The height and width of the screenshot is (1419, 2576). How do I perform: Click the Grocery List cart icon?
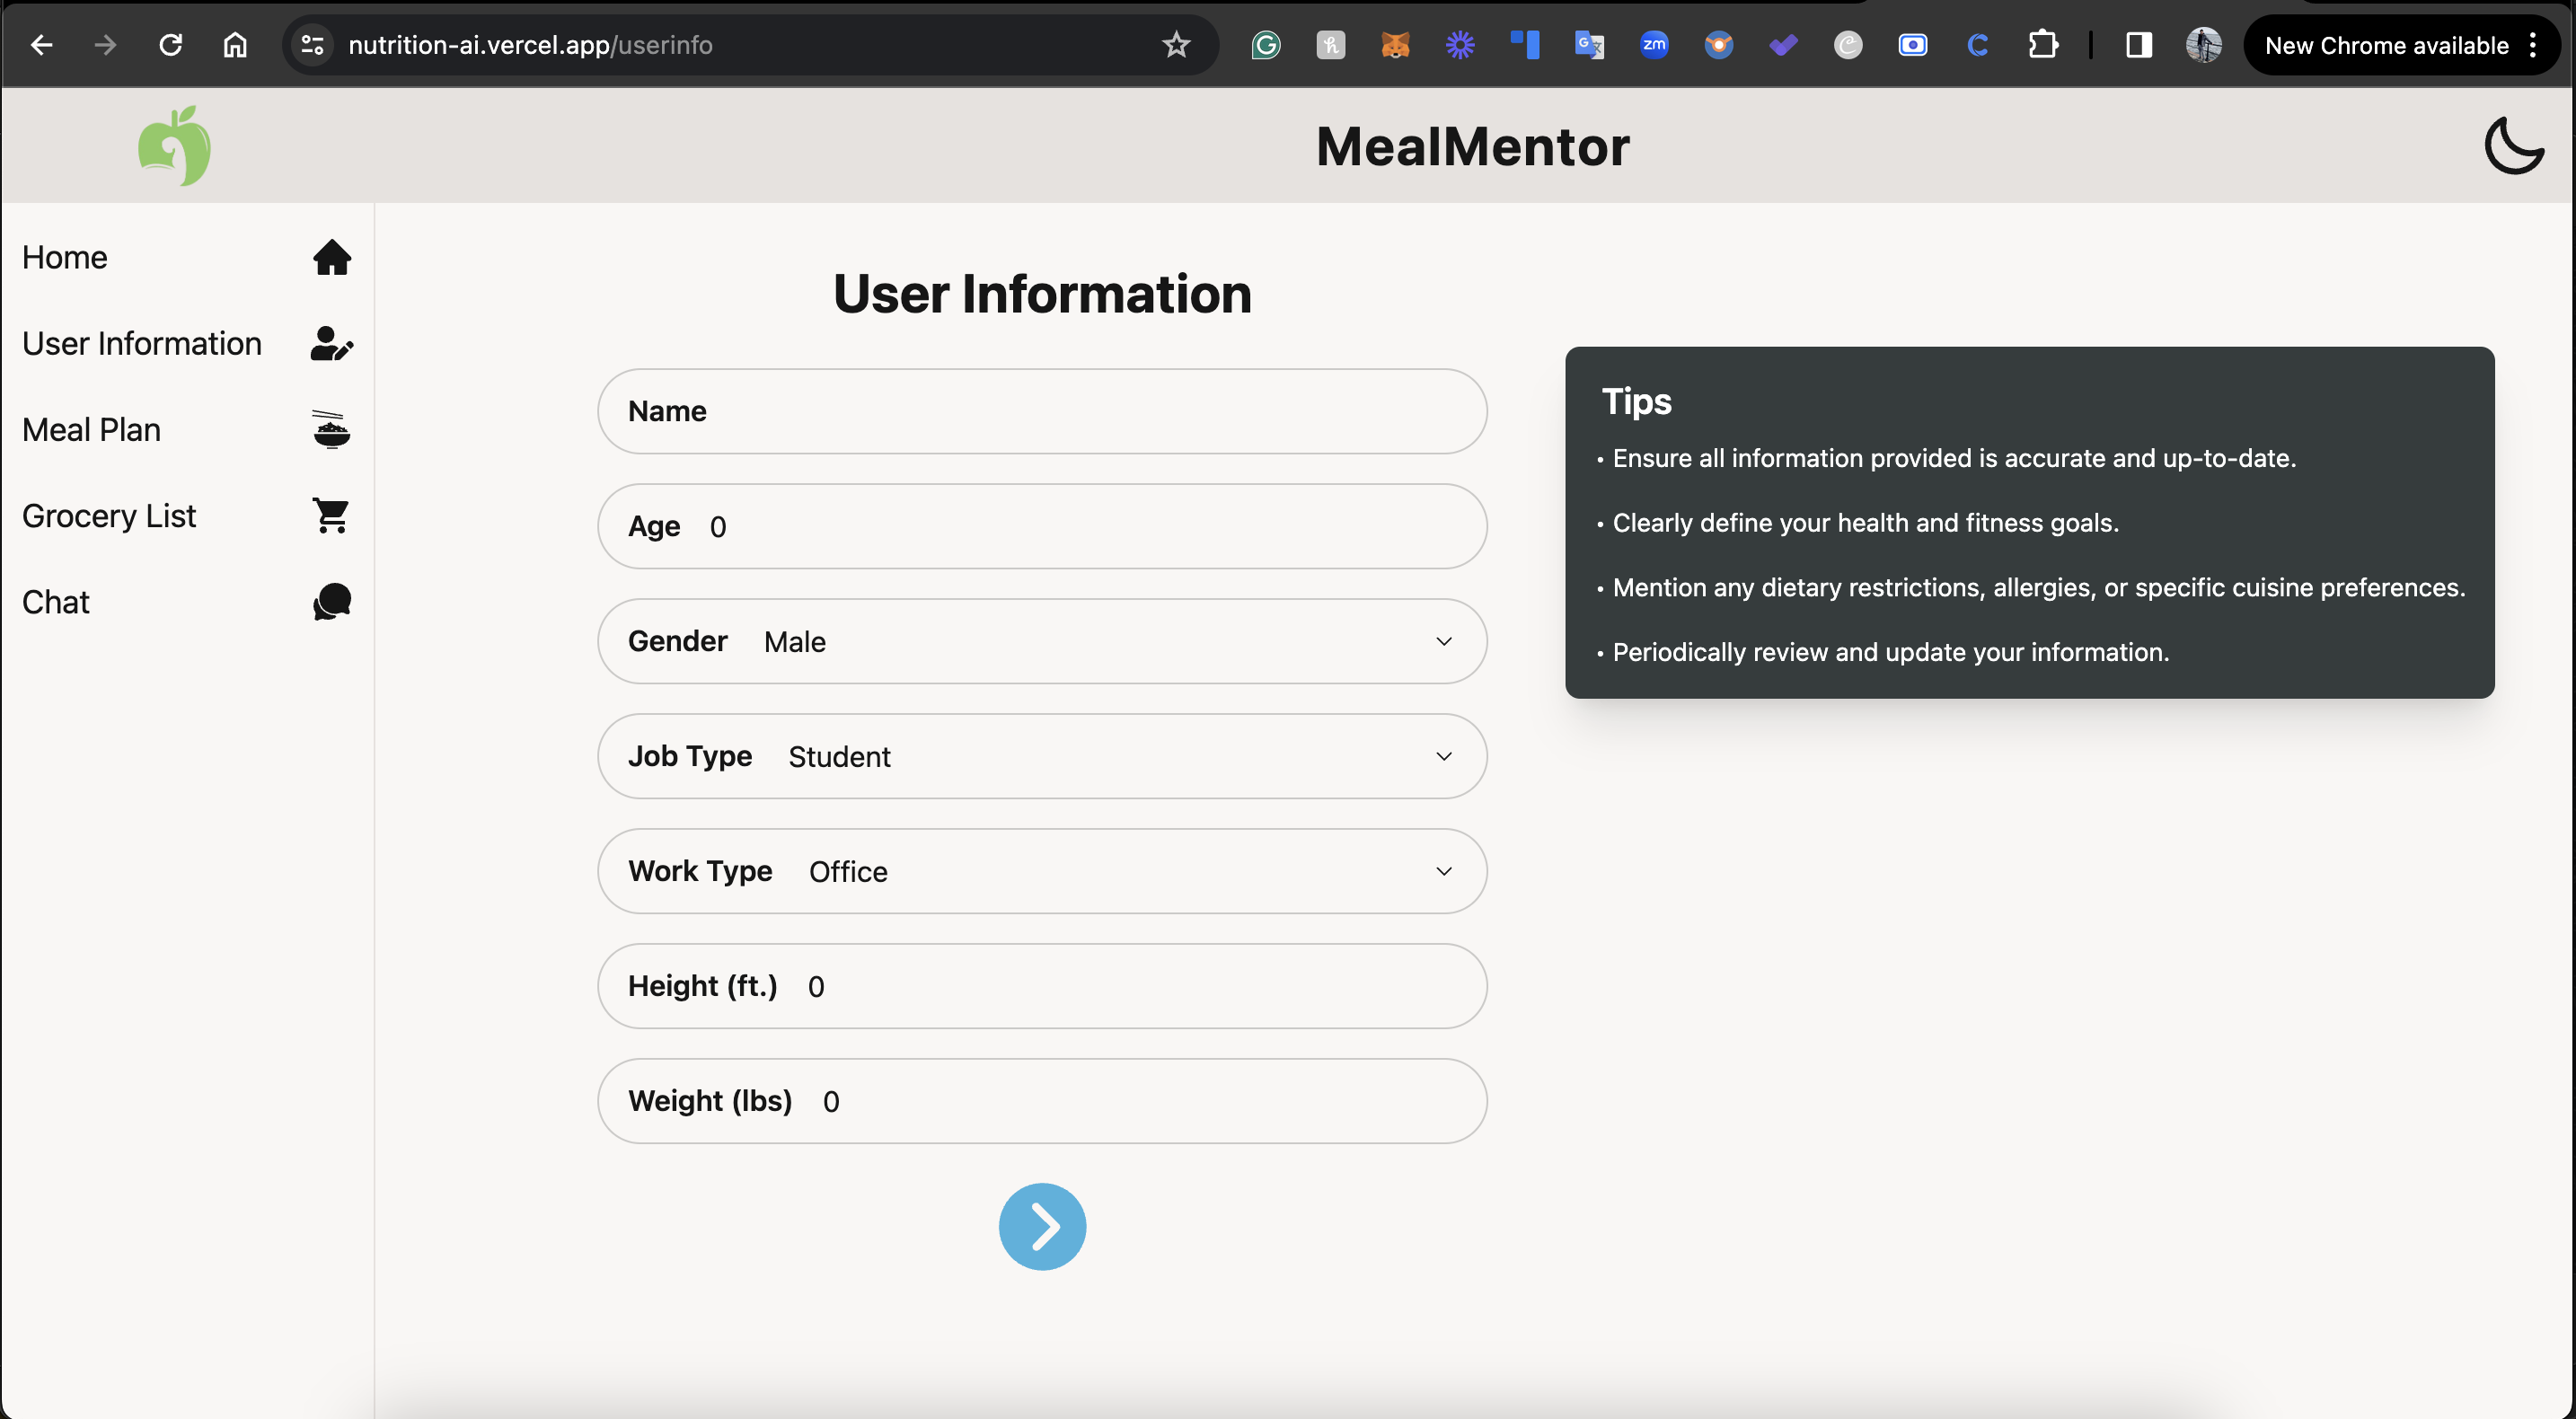pos(330,516)
